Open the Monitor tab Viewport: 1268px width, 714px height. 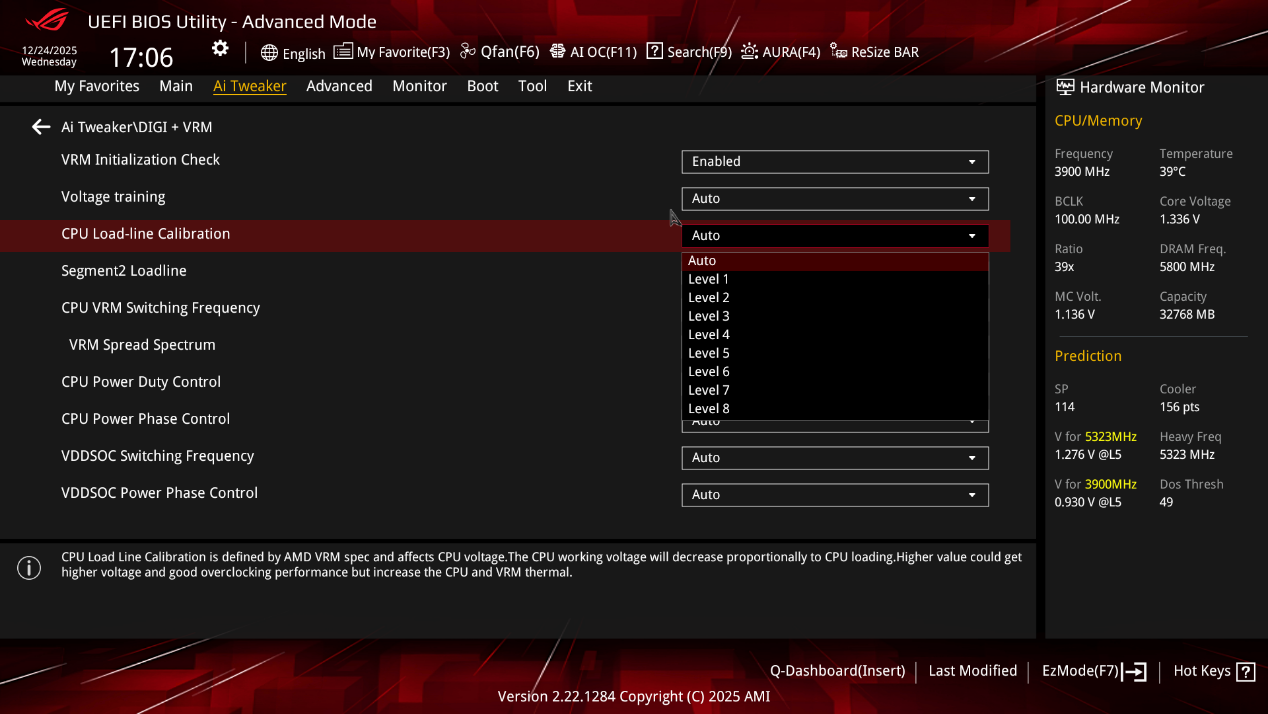coord(419,86)
